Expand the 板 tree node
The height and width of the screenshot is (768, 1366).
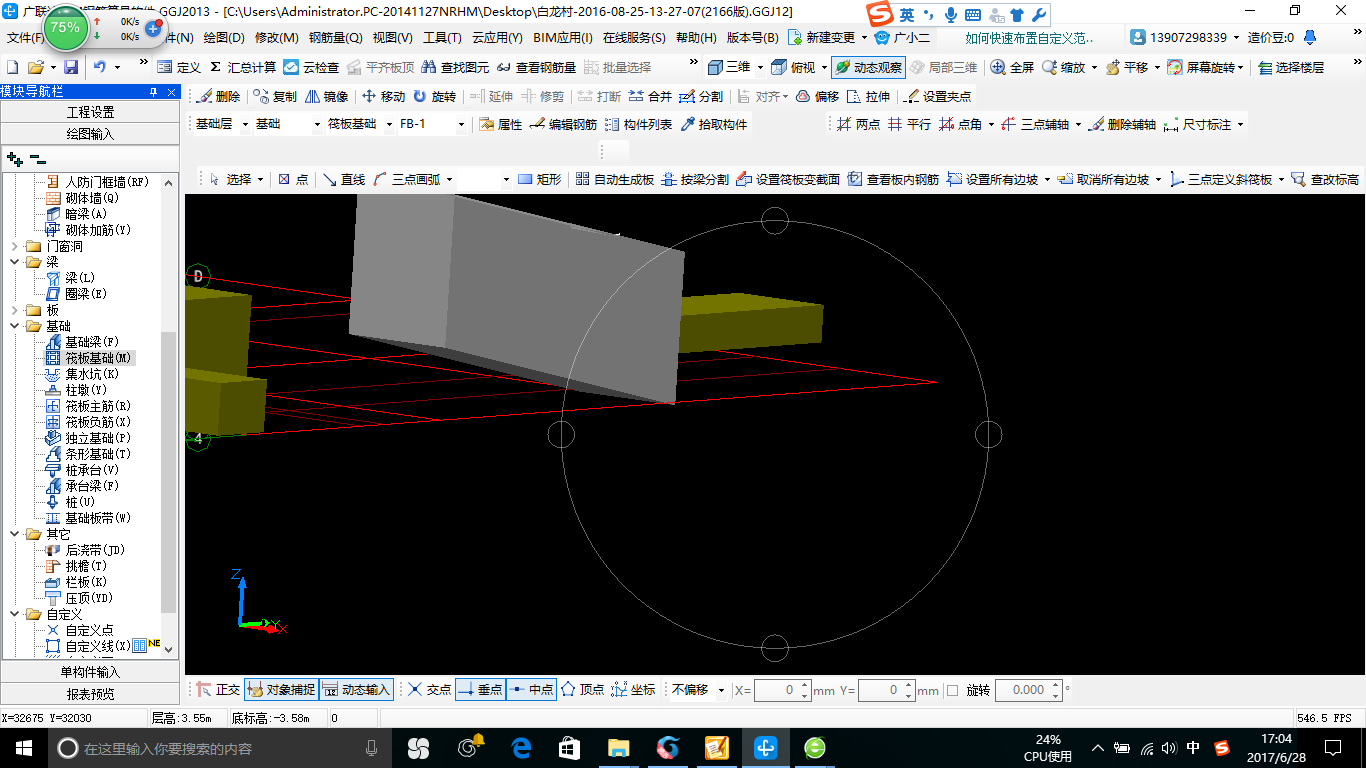pos(14,310)
